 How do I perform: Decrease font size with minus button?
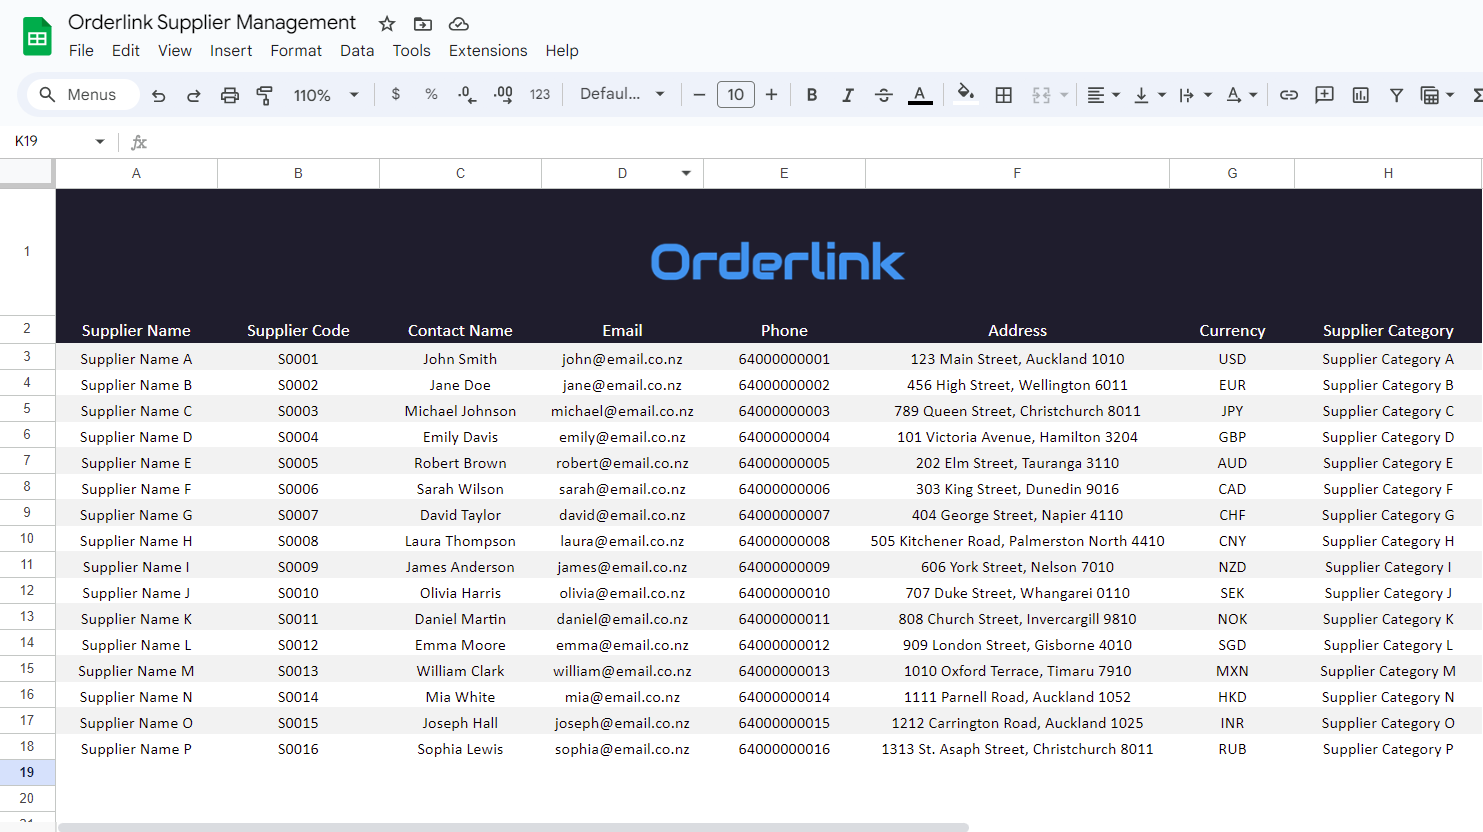click(x=699, y=94)
